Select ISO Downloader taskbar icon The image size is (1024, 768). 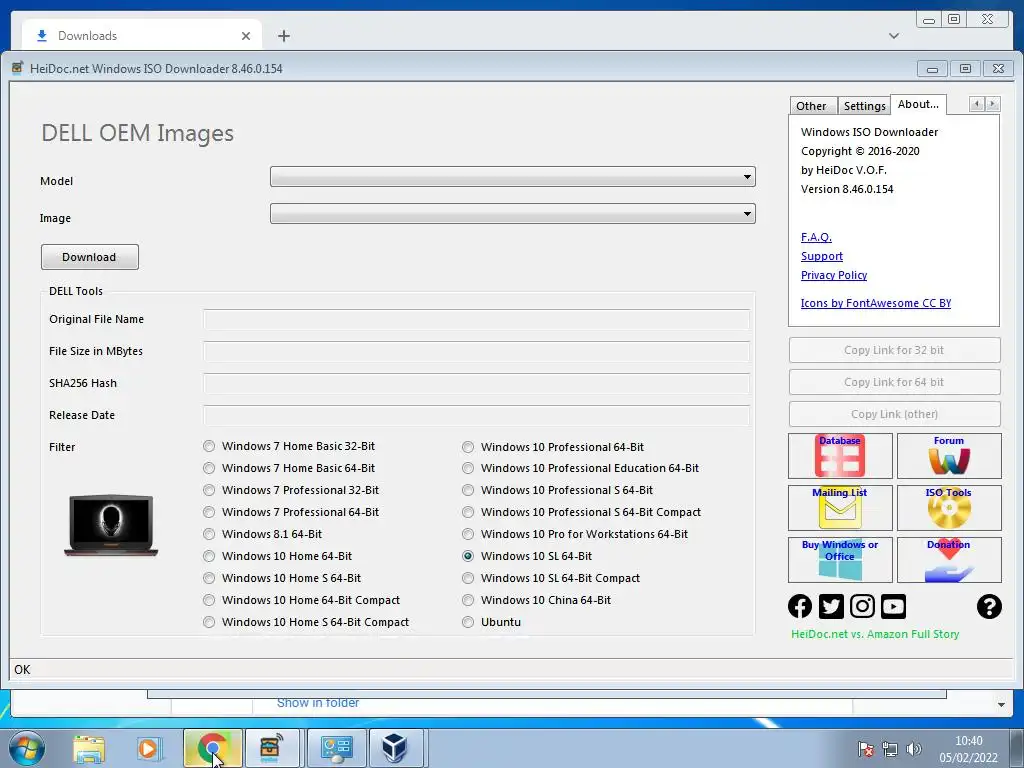point(270,748)
